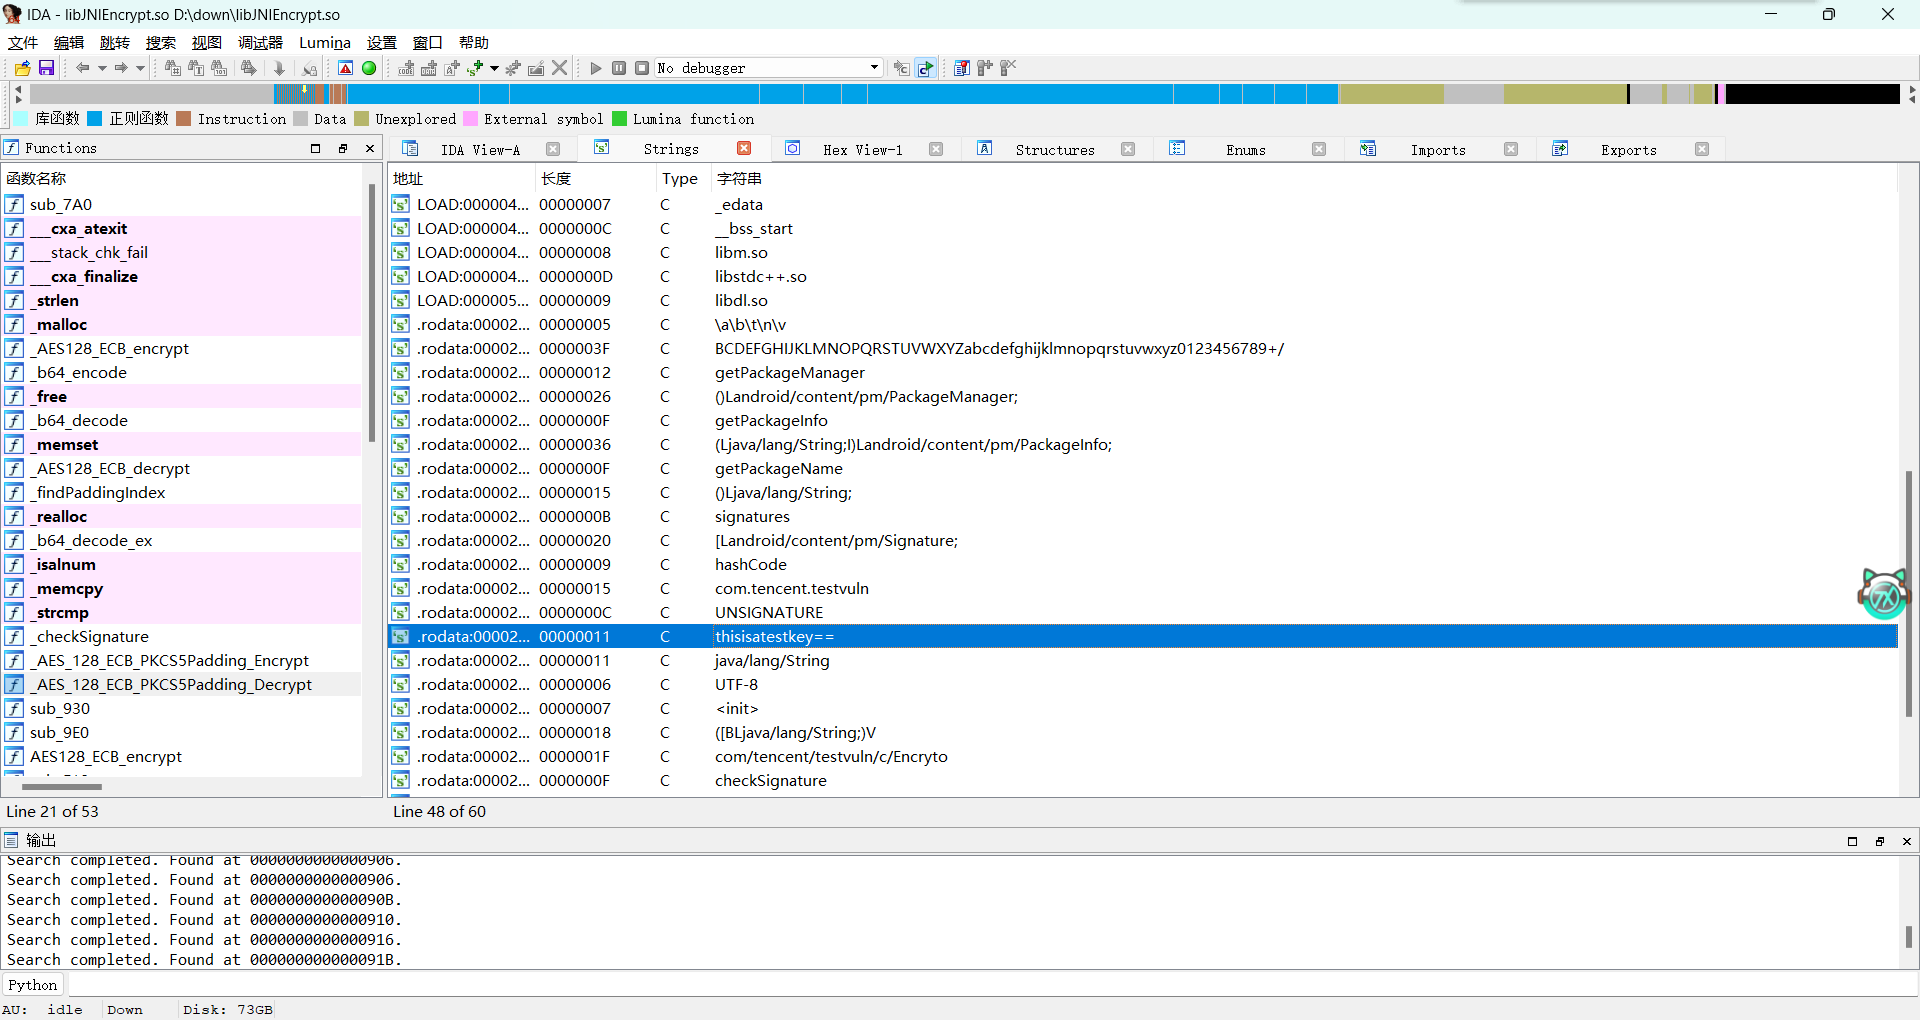Viewport: 1920px width, 1020px height.
Task: Click the Structures tab icon
Action: point(985,148)
